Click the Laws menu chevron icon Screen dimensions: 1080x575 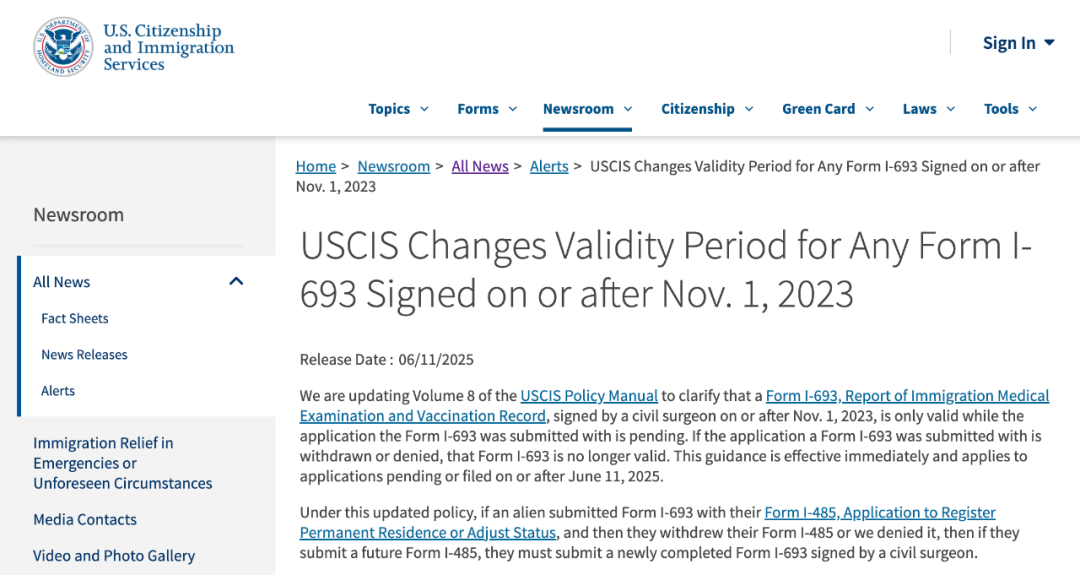(x=951, y=109)
